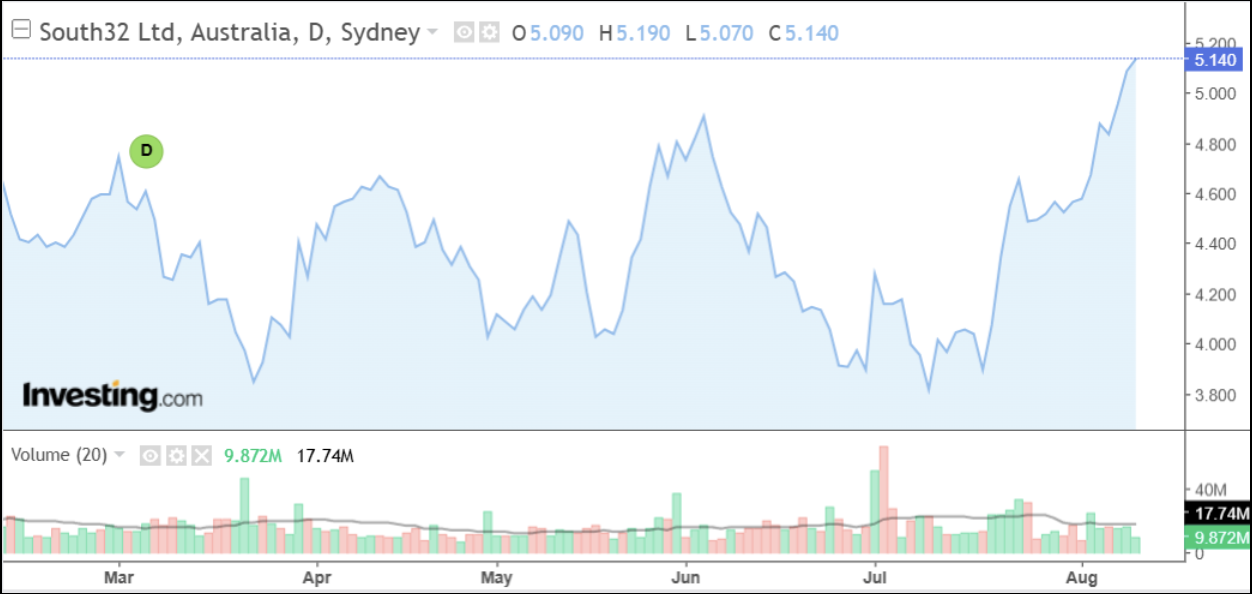This screenshot has height=594, width=1254.
Task: Click the 5.140 current price label
Action: (x=1216, y=60)
